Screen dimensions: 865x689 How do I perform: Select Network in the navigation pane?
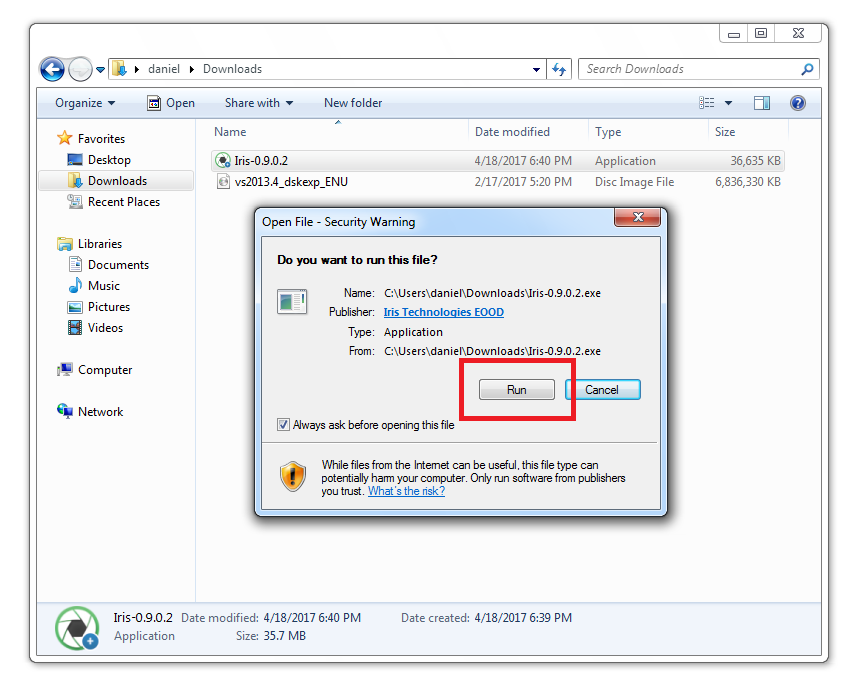100,412
